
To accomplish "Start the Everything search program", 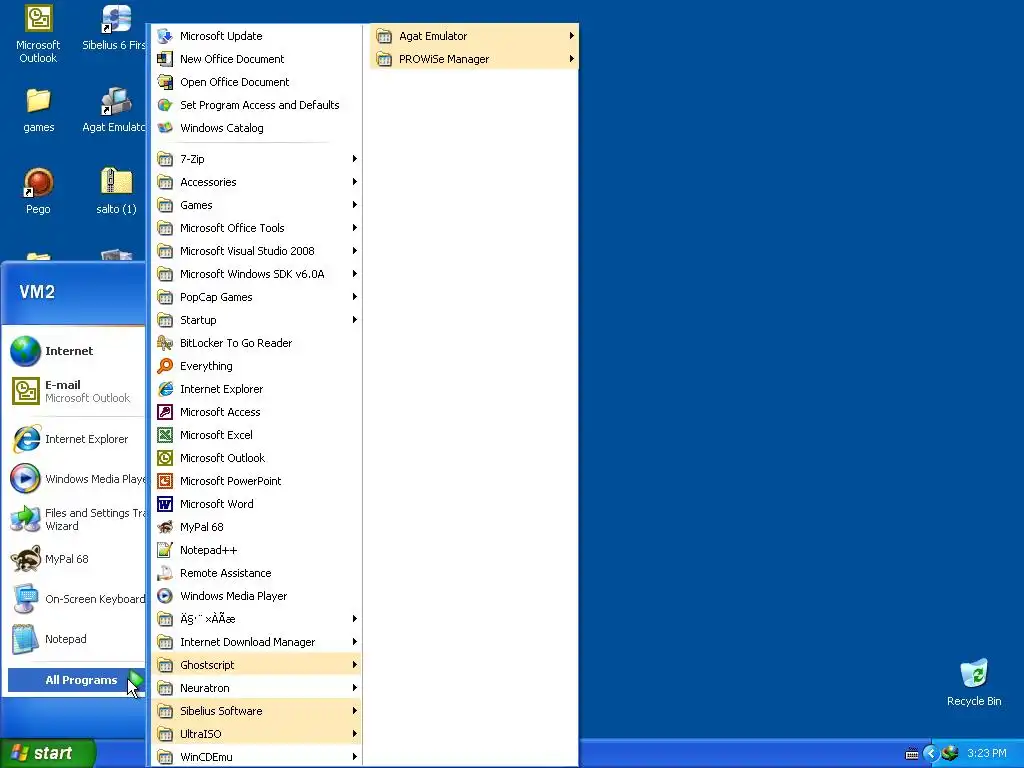I will 256,366.
